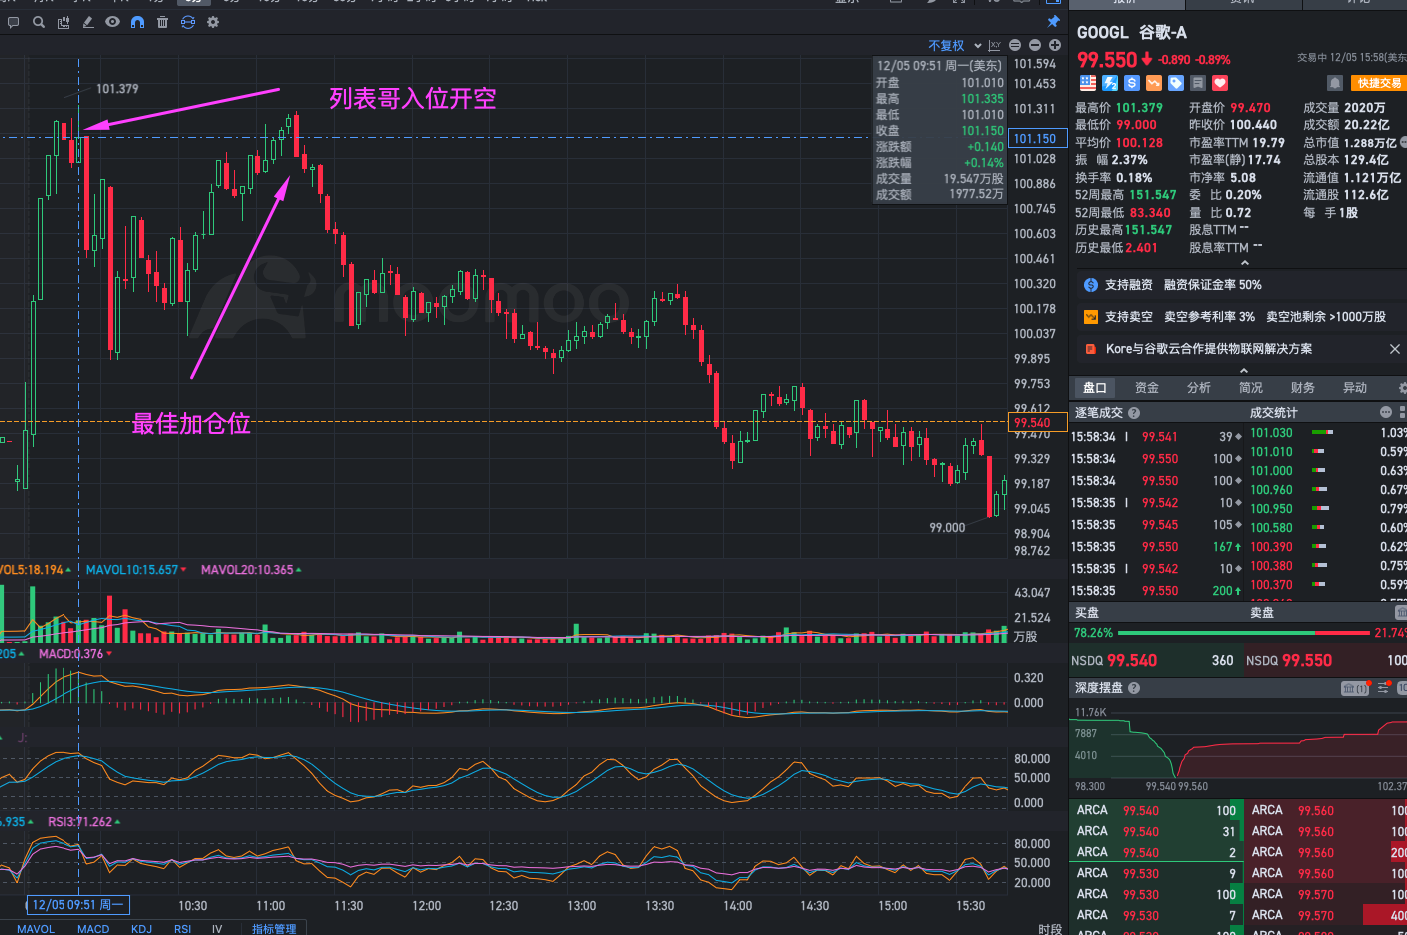
Task: Select the RSI indicator at the bottom
Action: click(x=182, y=929)
